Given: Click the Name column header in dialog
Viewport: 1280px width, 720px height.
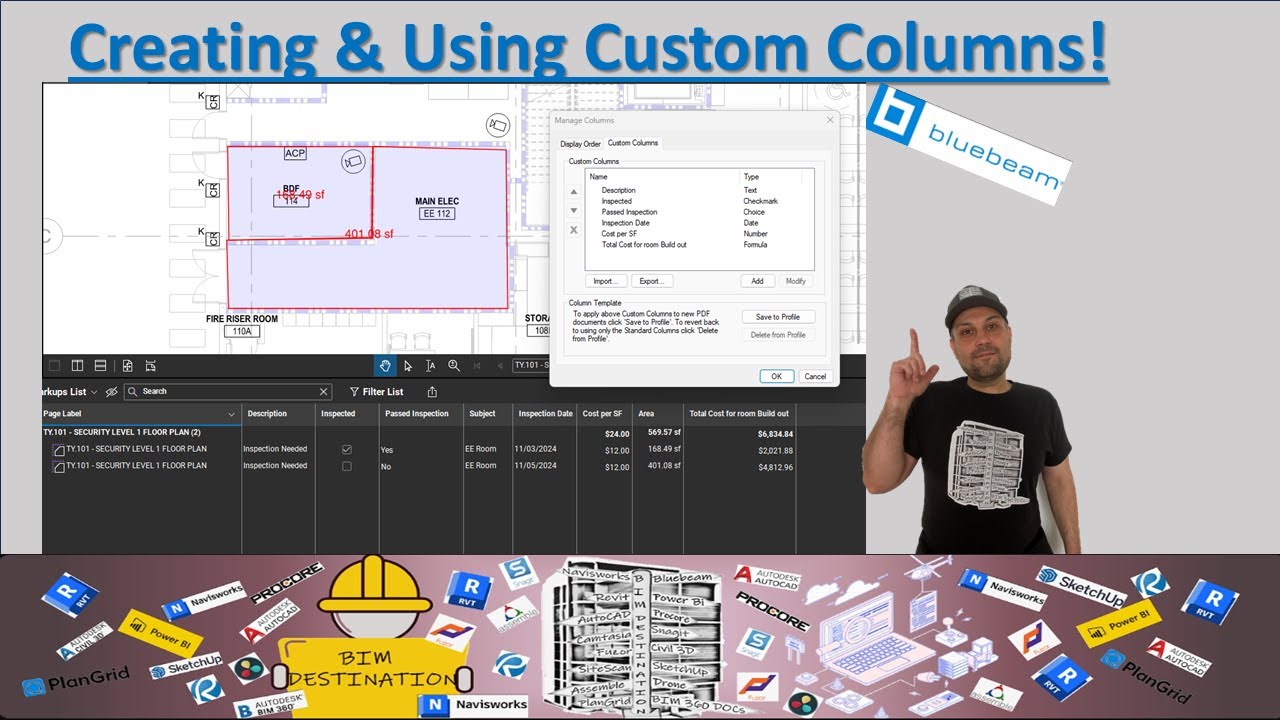Looking at the screenshot, I should coord(663,177).
